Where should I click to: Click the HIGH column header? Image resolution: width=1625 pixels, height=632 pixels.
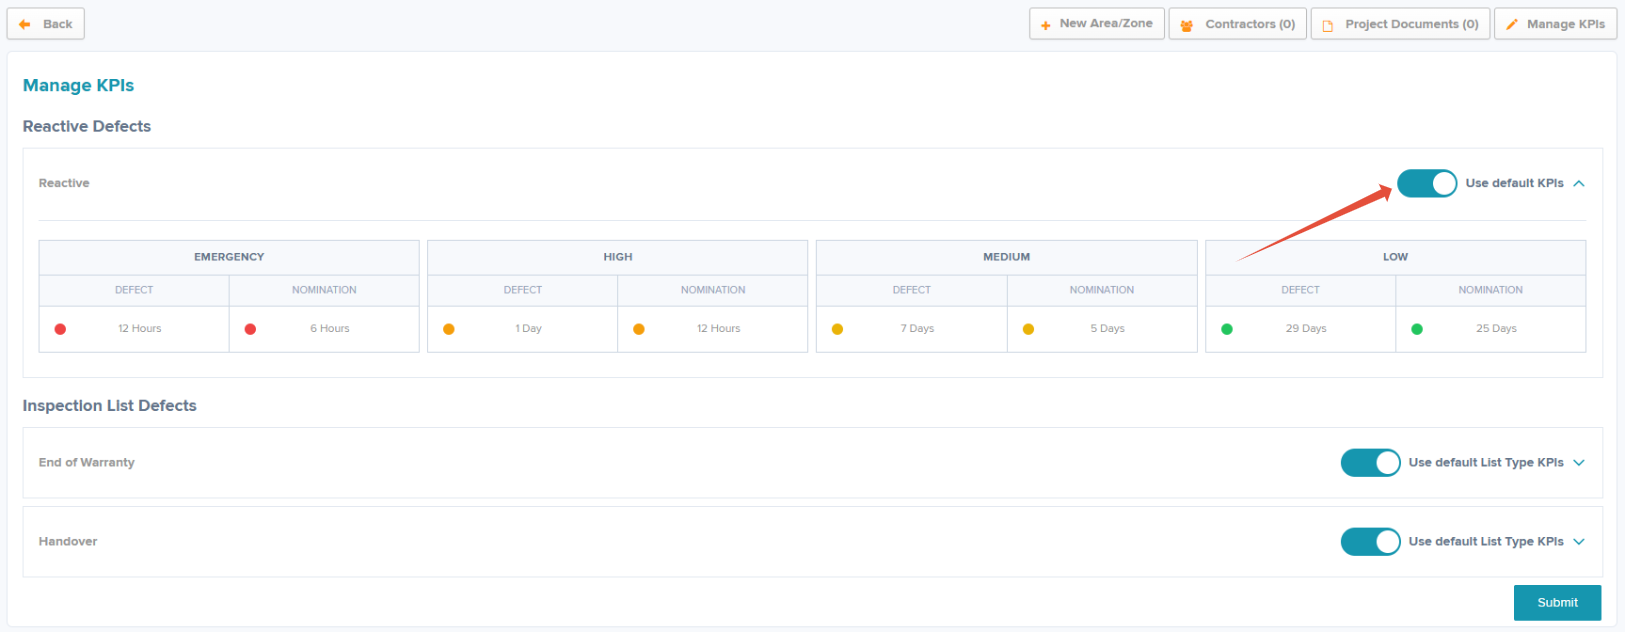point(618,257)
